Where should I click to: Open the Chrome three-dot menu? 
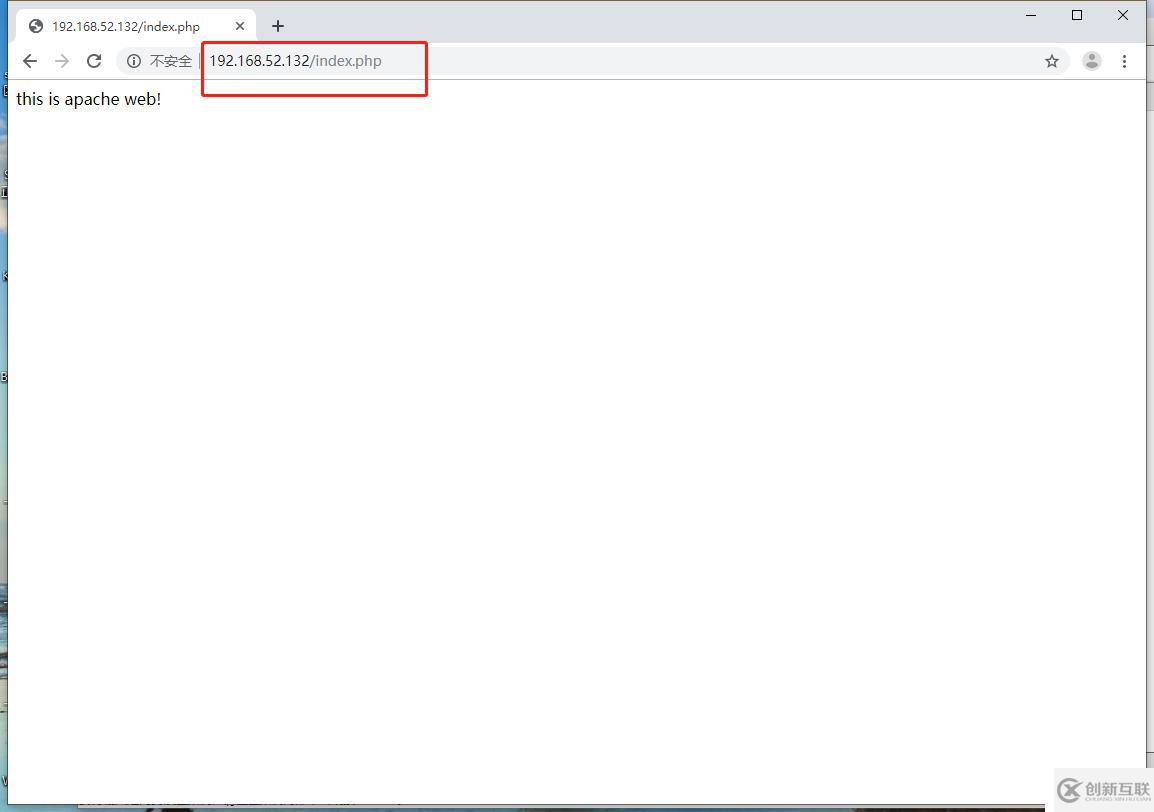pyautogui.click(x=1124, y=61)
